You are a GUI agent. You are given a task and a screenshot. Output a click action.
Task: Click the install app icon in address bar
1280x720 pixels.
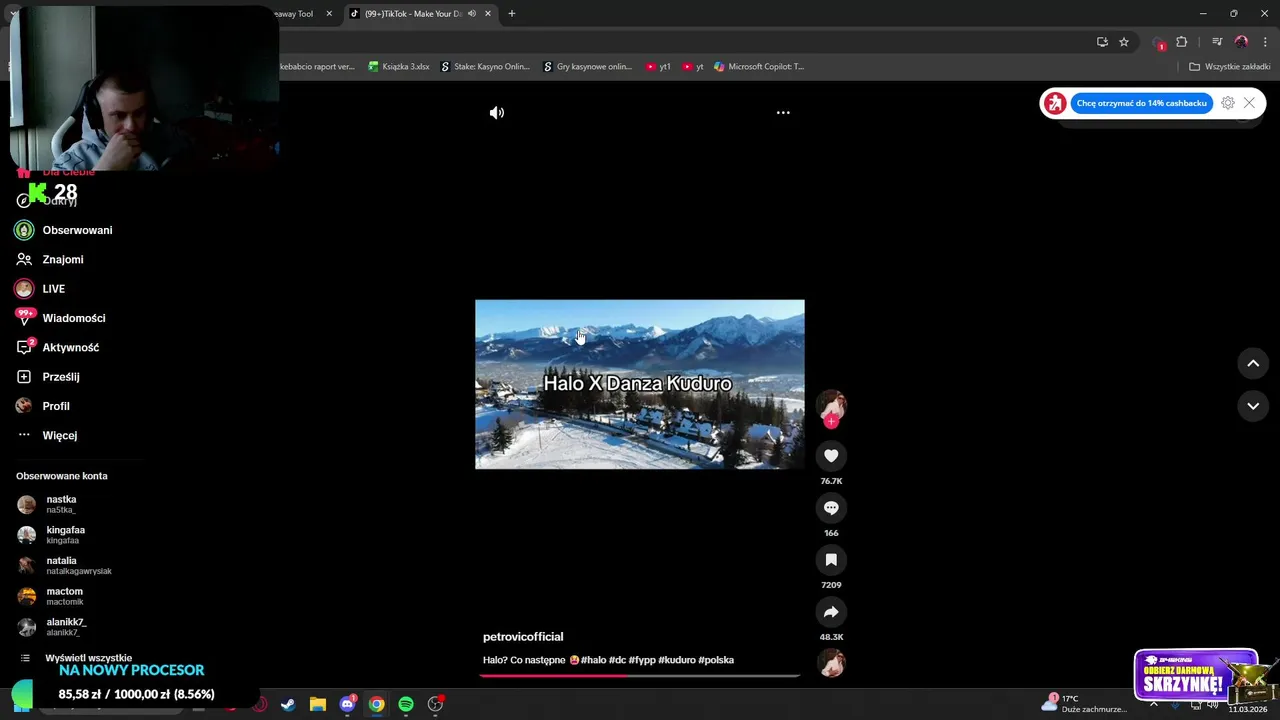pyautogui.click(x=1102, y=42)
